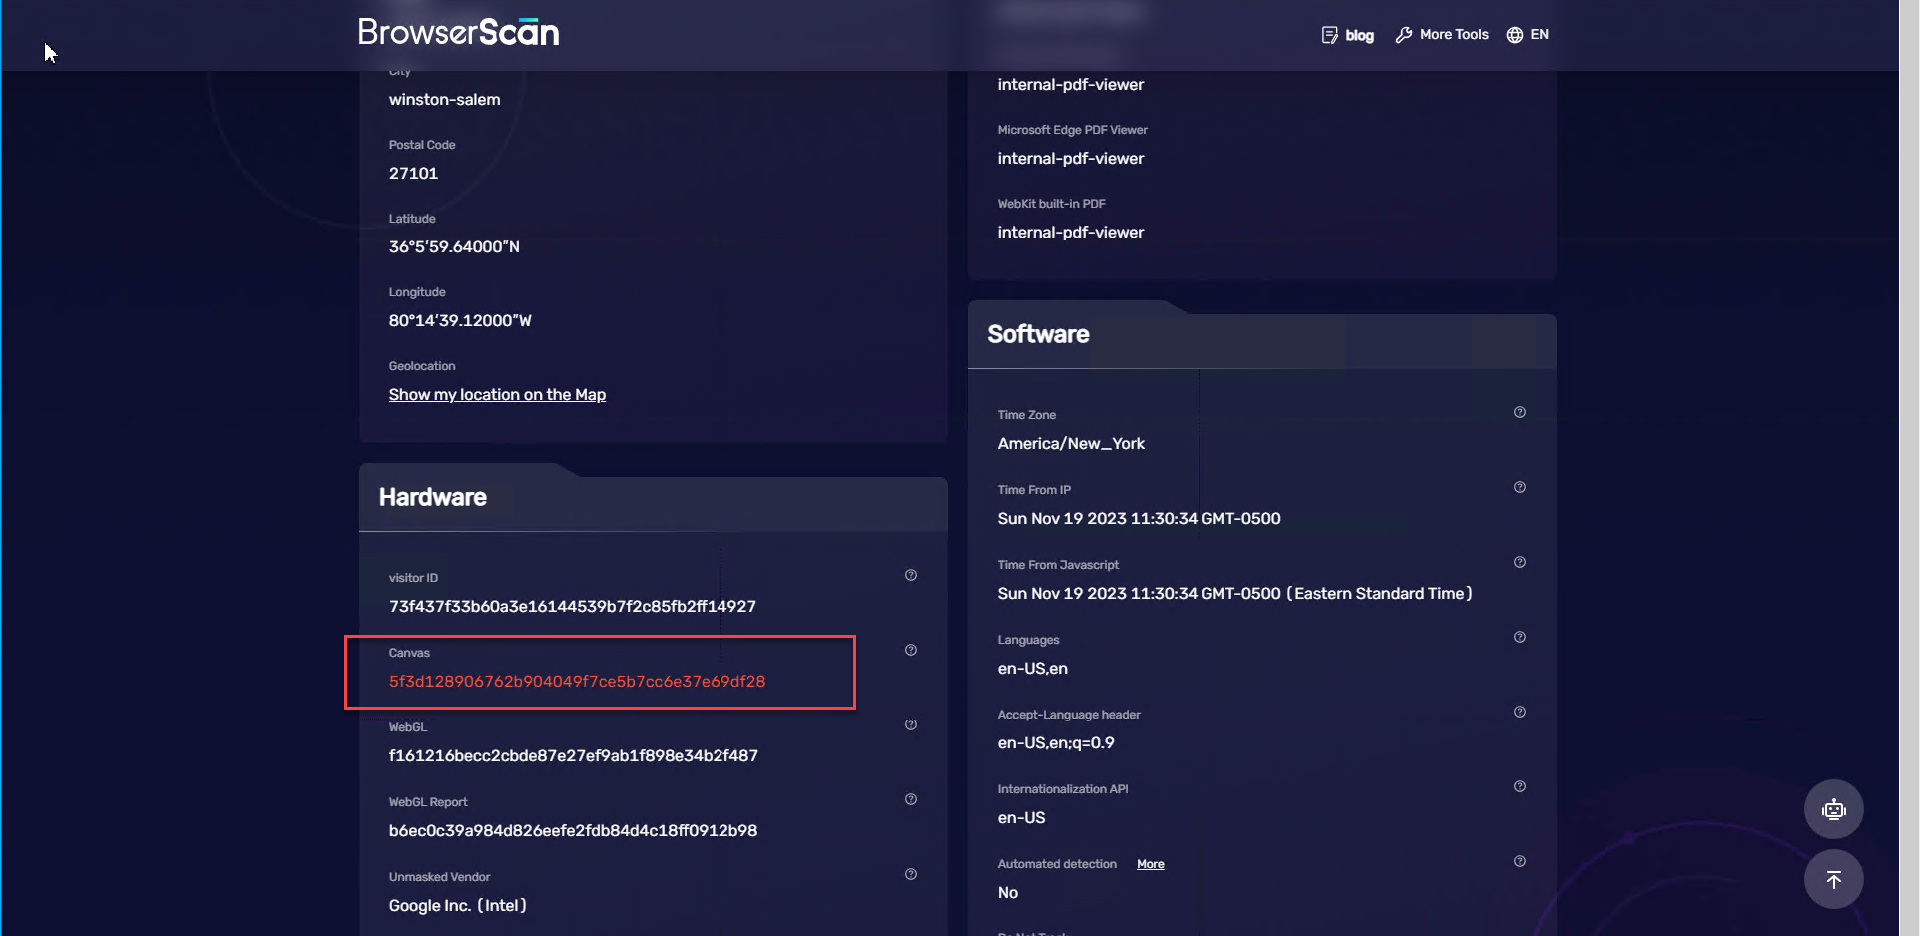1920x936 pixels.
Task: Click the page vertical scrollbar
Action: (x=1908, y=400)
